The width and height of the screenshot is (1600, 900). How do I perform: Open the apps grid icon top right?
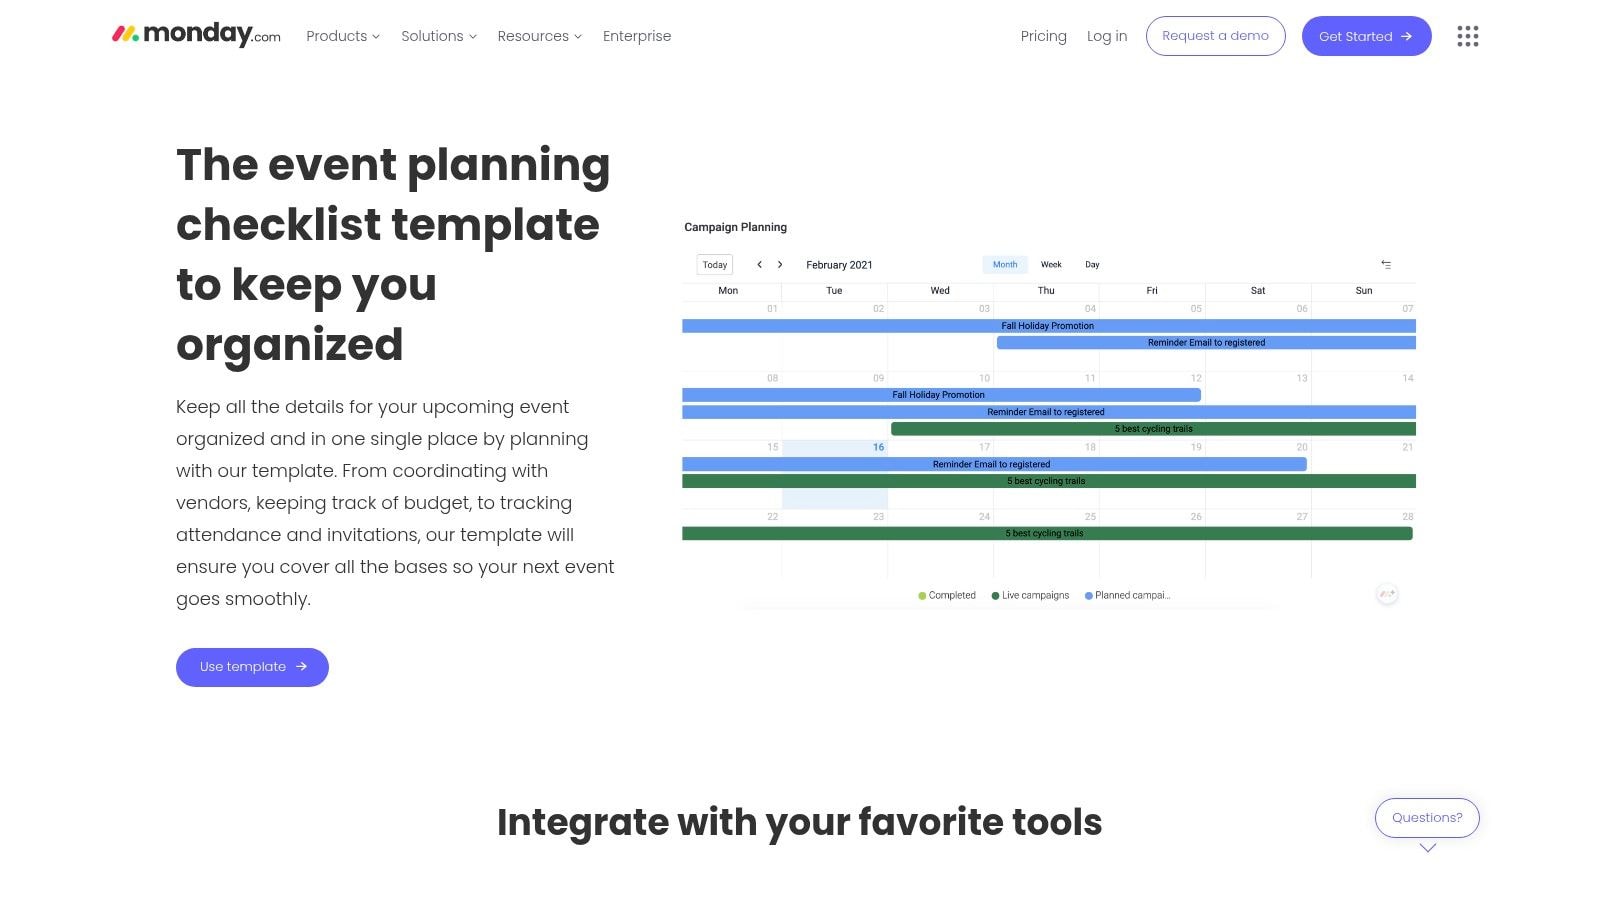1467,36
